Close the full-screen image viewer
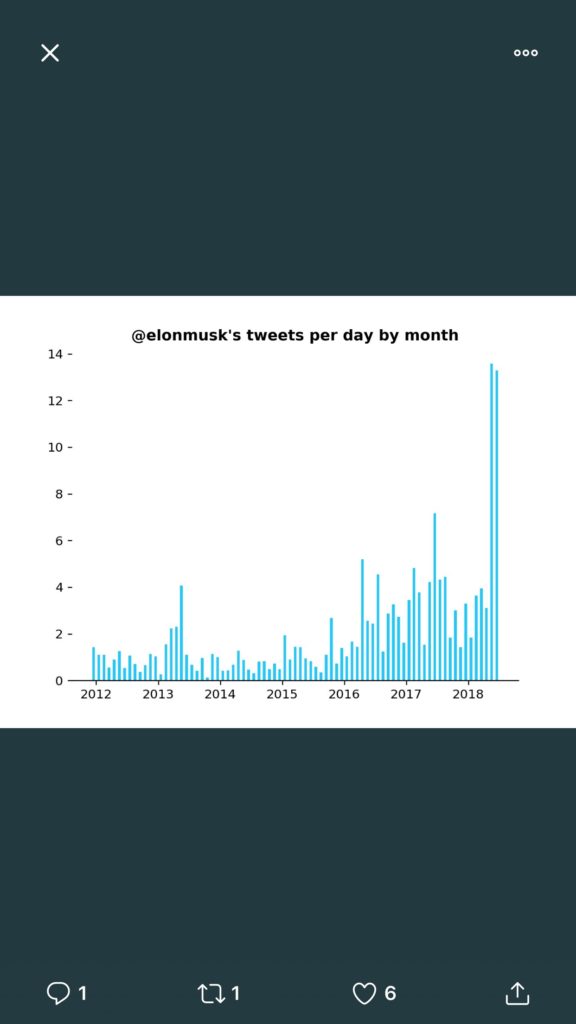The image size is (576, 1024). pyautogui.click(x=50, y=53)
